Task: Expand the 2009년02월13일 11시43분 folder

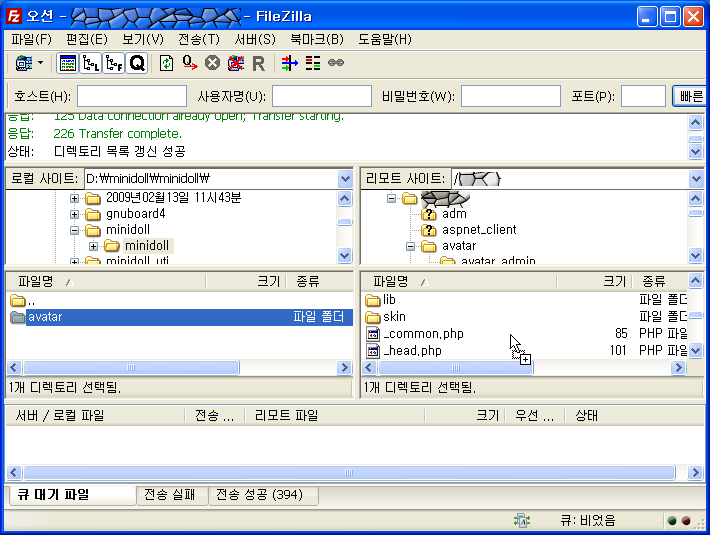Action: 75,198
